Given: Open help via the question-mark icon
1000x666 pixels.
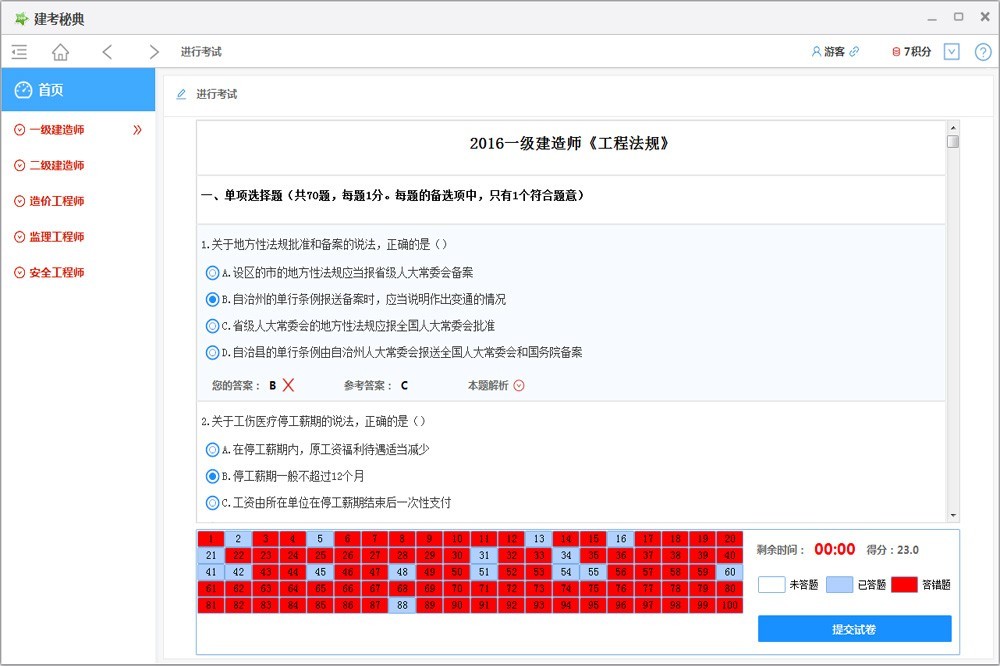Looking at the screenshot, I should click(985, 51).
